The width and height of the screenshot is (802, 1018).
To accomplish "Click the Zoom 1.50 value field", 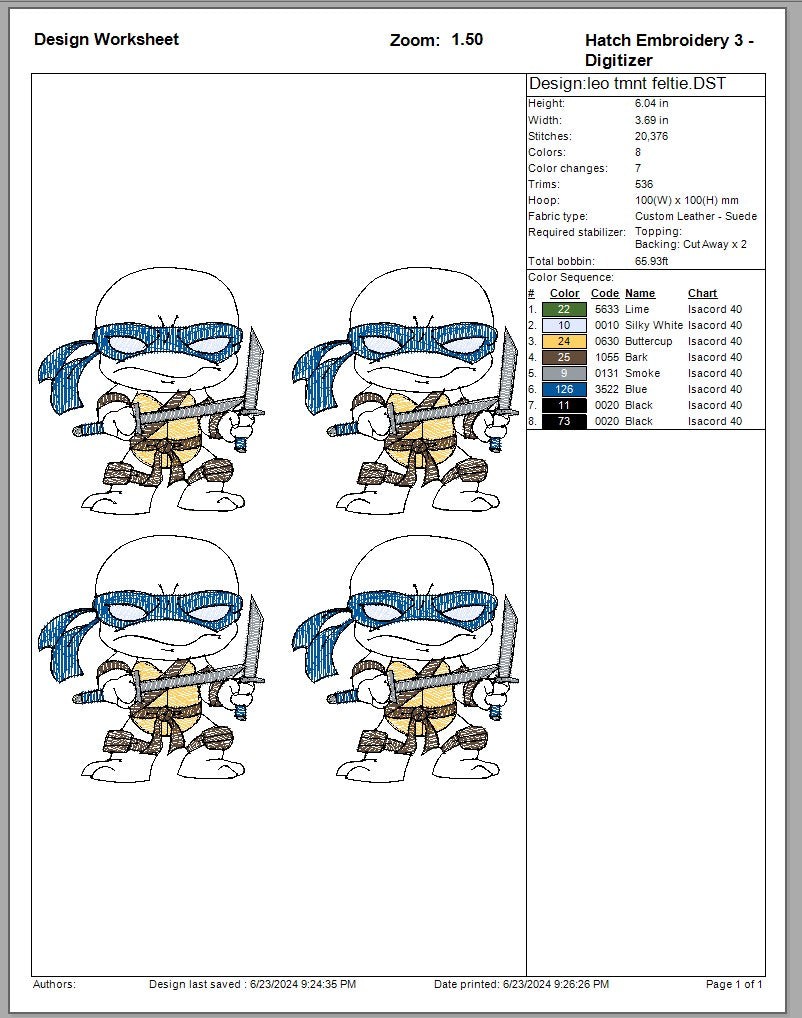I will 466,39.
